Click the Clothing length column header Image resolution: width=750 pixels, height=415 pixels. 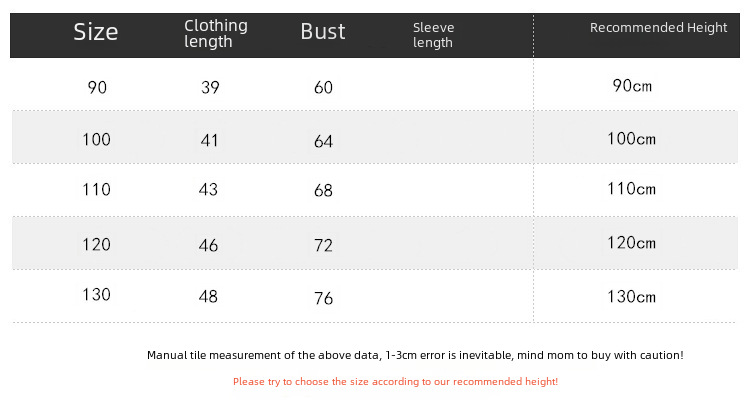(216, 33)
